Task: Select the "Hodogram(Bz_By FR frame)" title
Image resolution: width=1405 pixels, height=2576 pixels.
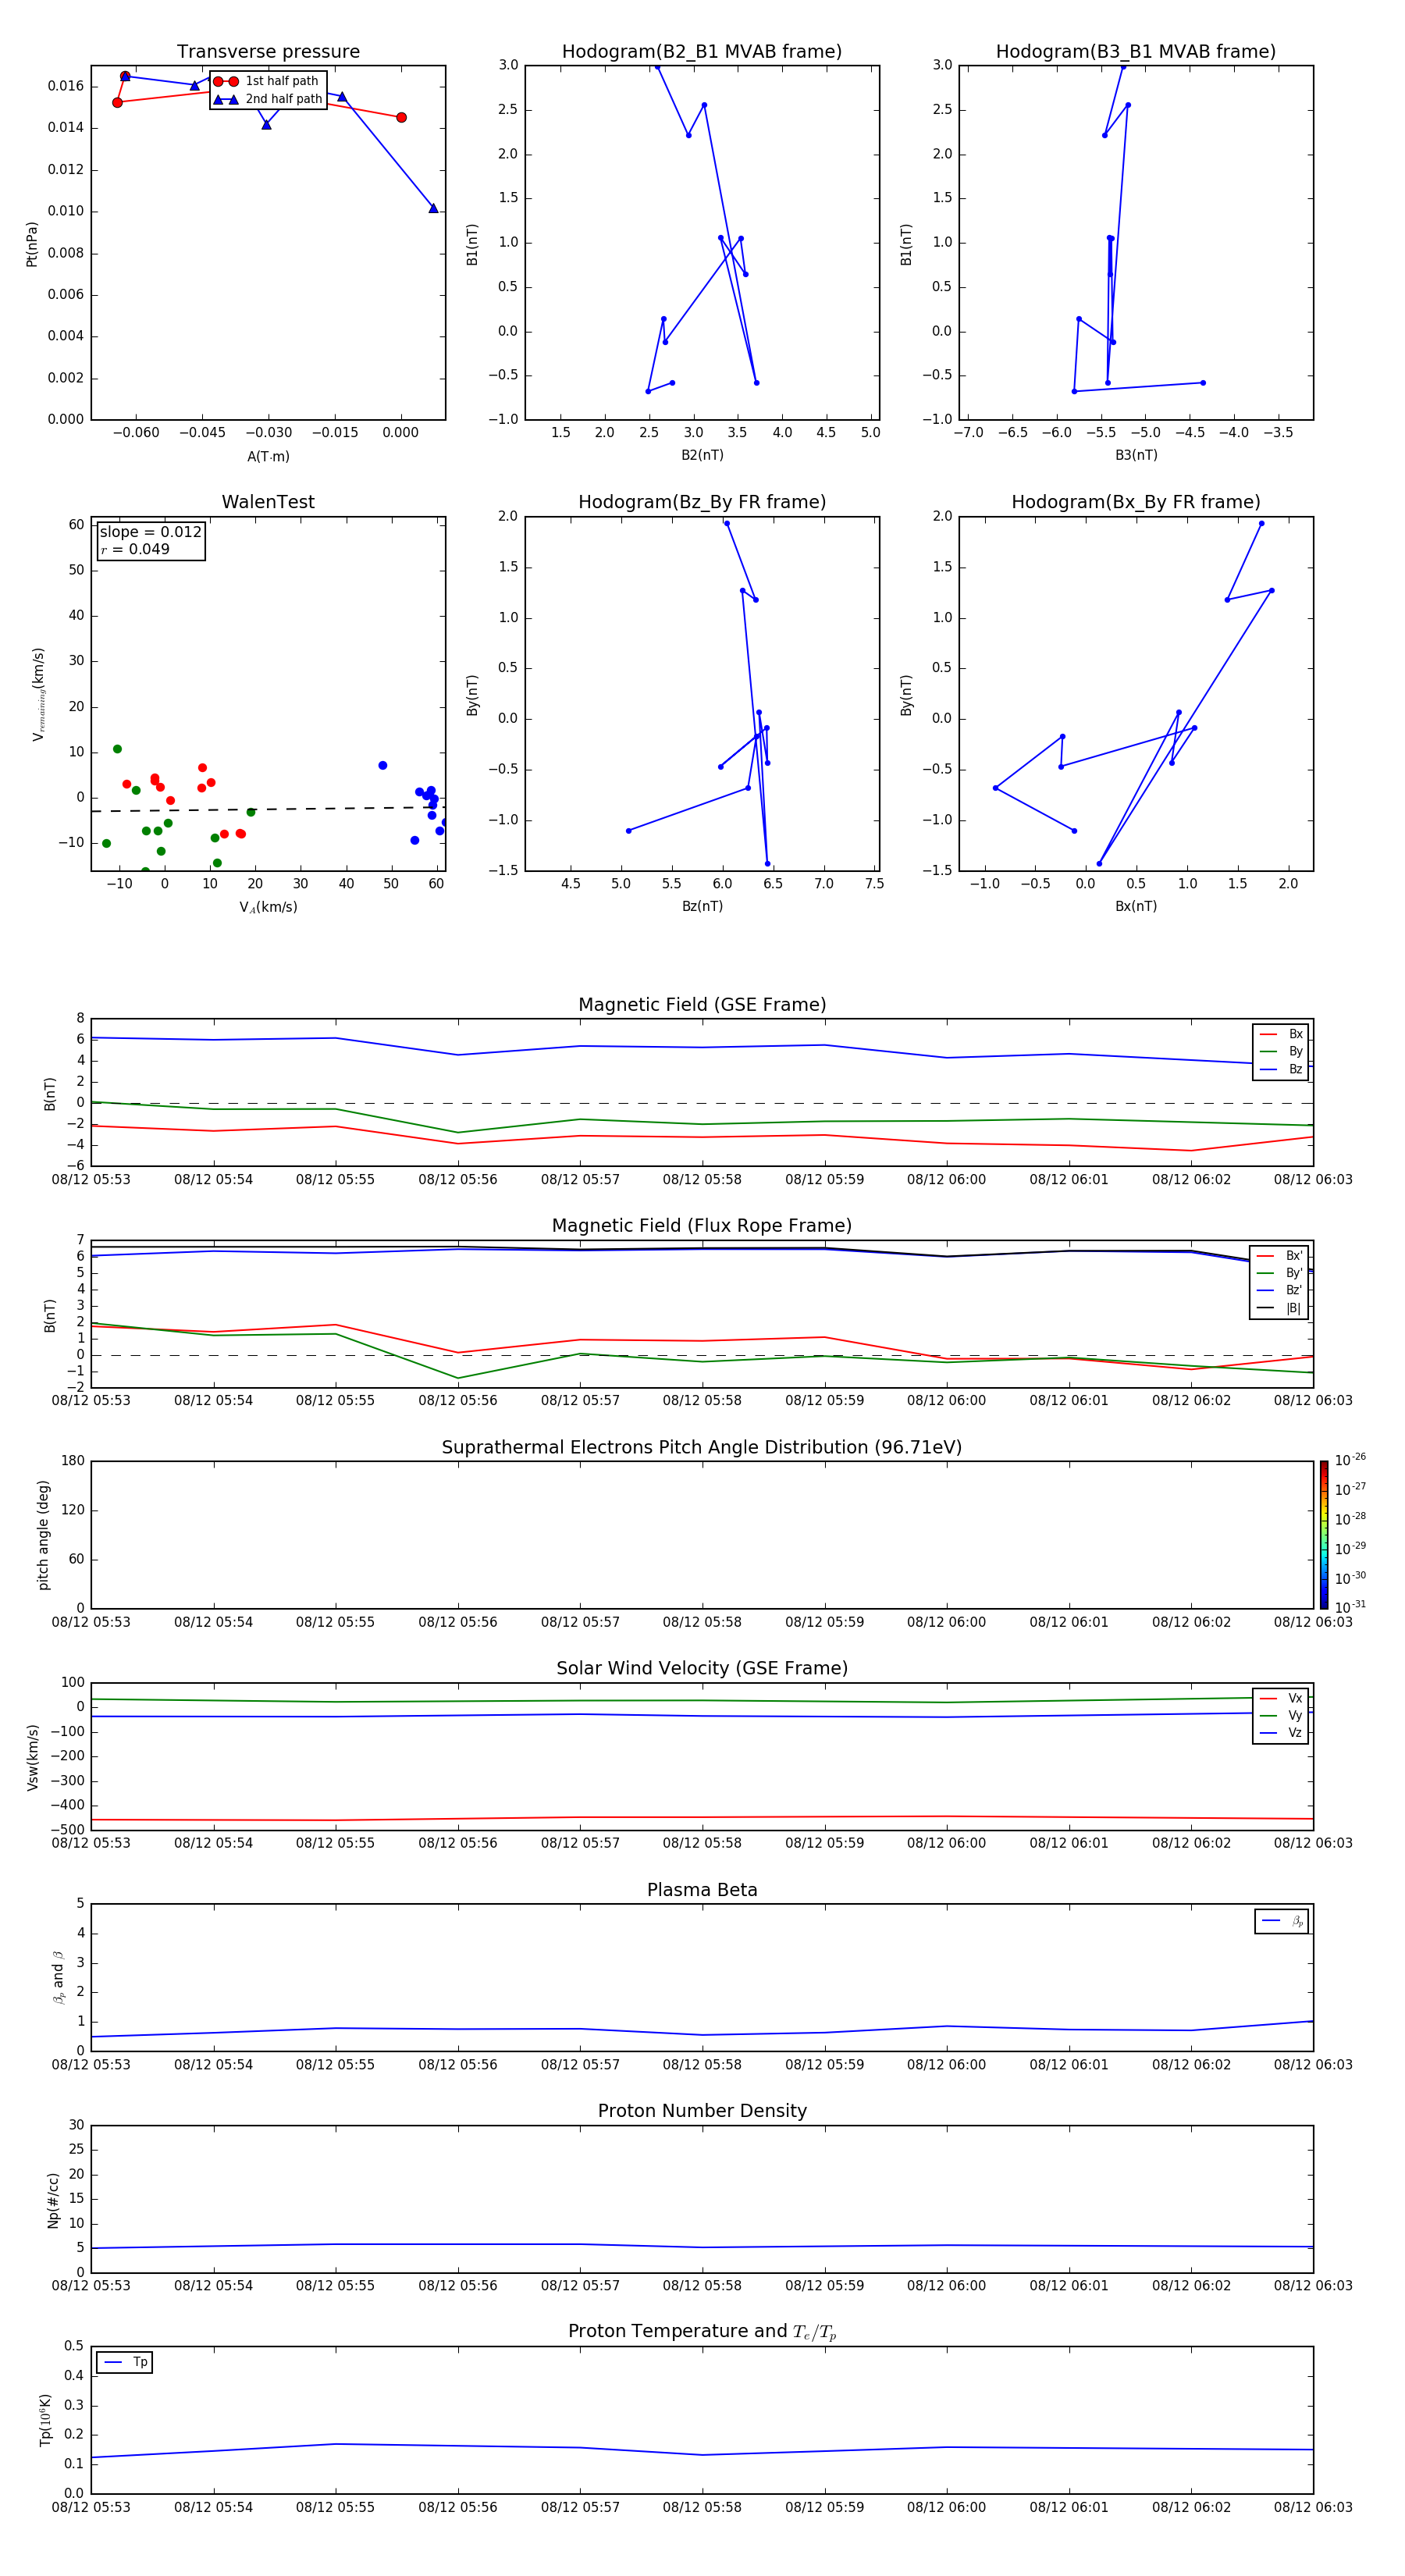Action: (x=702, y=502)
